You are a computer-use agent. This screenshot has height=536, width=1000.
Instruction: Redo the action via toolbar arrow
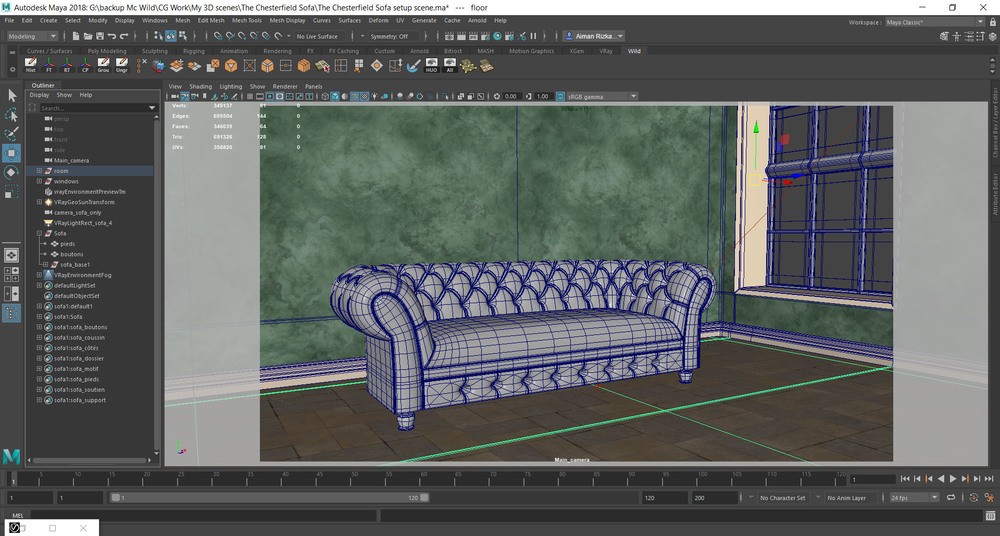coord(124,36)
